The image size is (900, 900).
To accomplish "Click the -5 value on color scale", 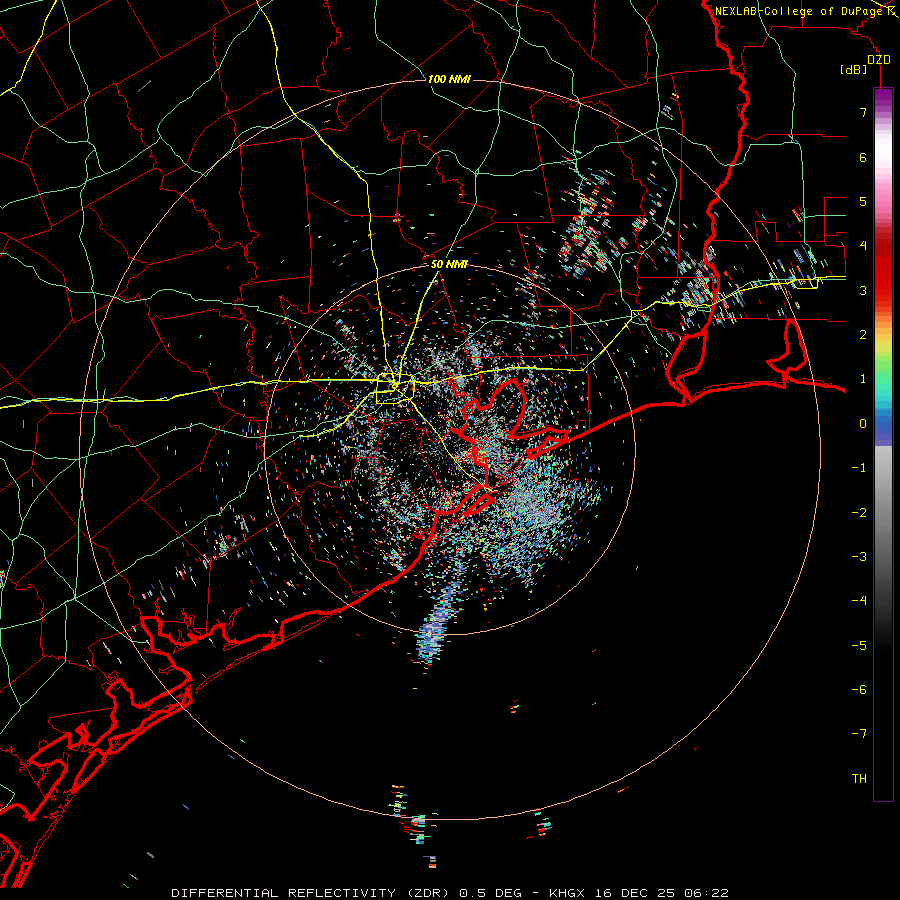I will tap(859, 646).
